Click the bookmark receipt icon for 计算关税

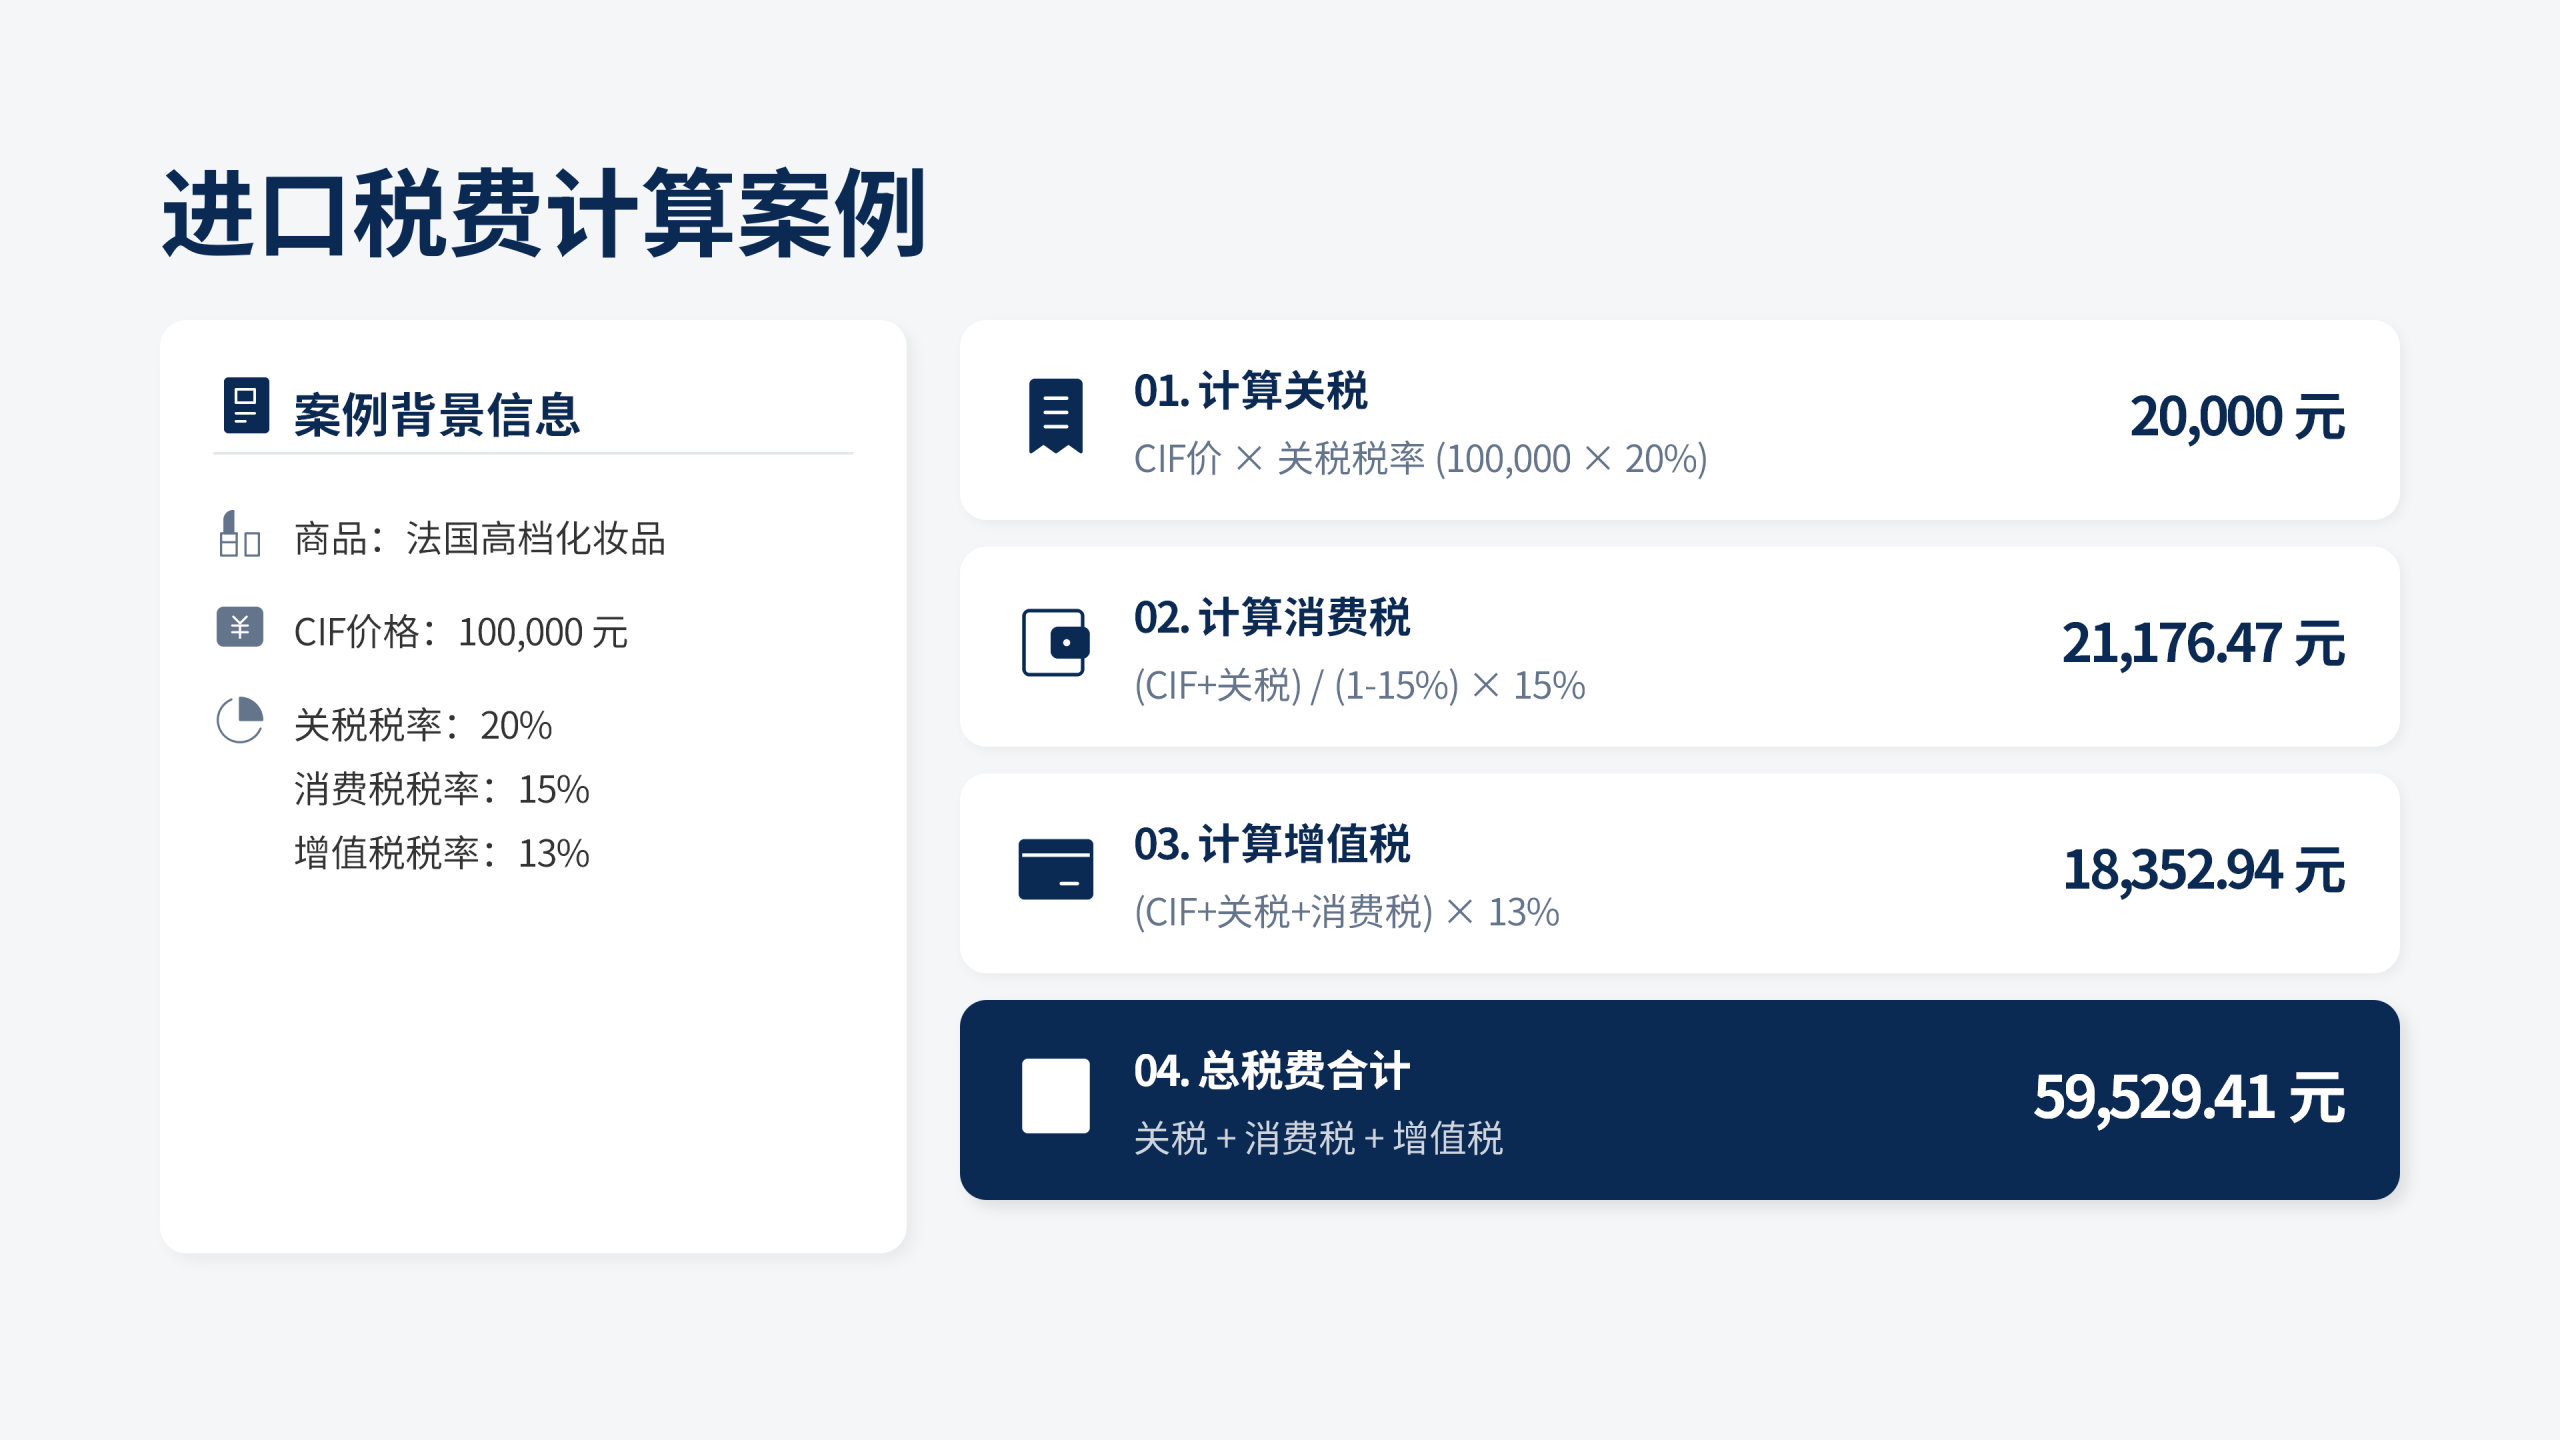(1055, 416)
